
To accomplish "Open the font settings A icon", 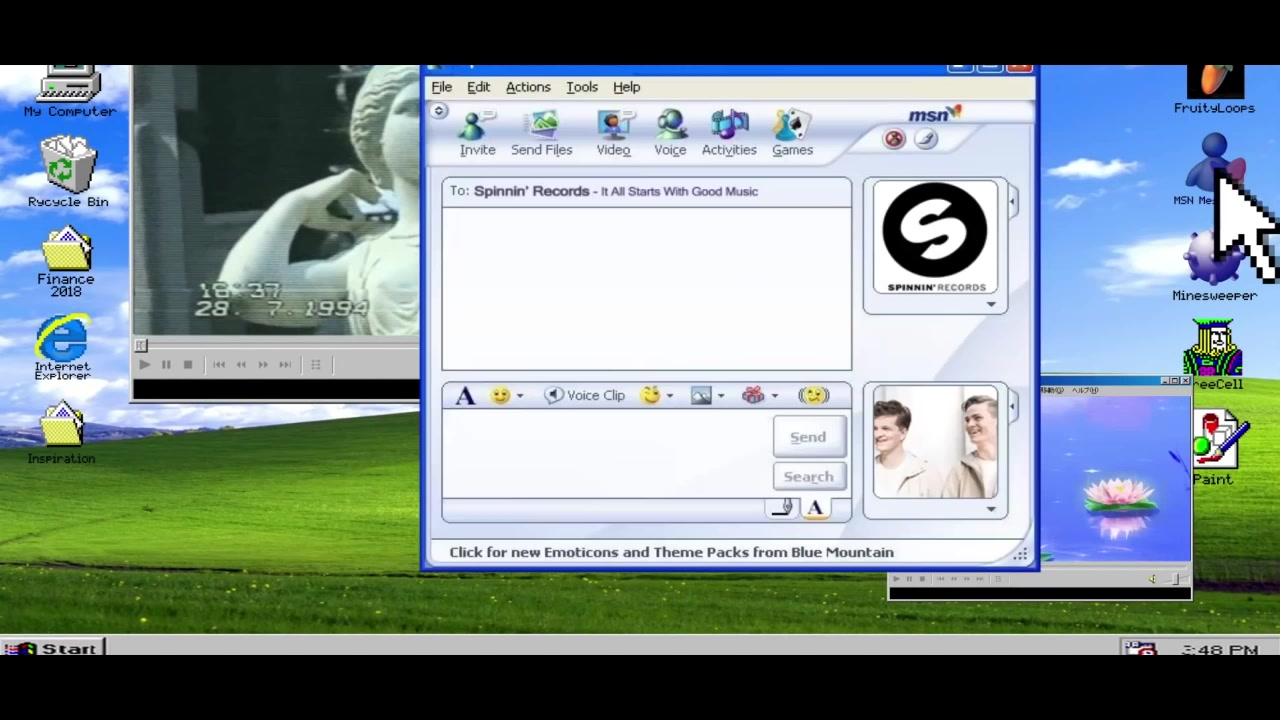I will click(x=464, y=396).
